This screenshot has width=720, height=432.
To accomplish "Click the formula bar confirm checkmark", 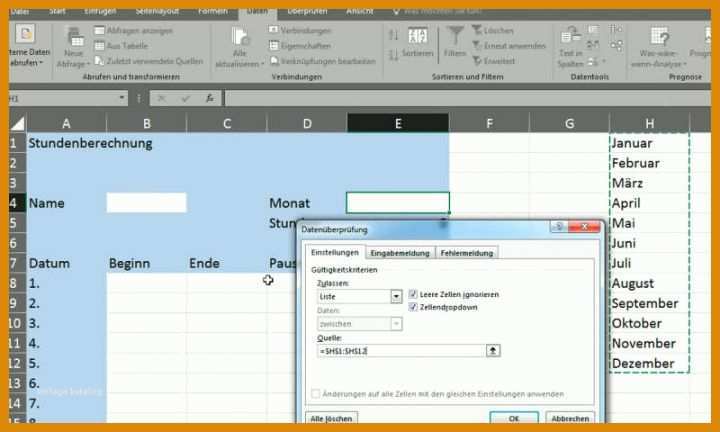I will click(186, 98).
